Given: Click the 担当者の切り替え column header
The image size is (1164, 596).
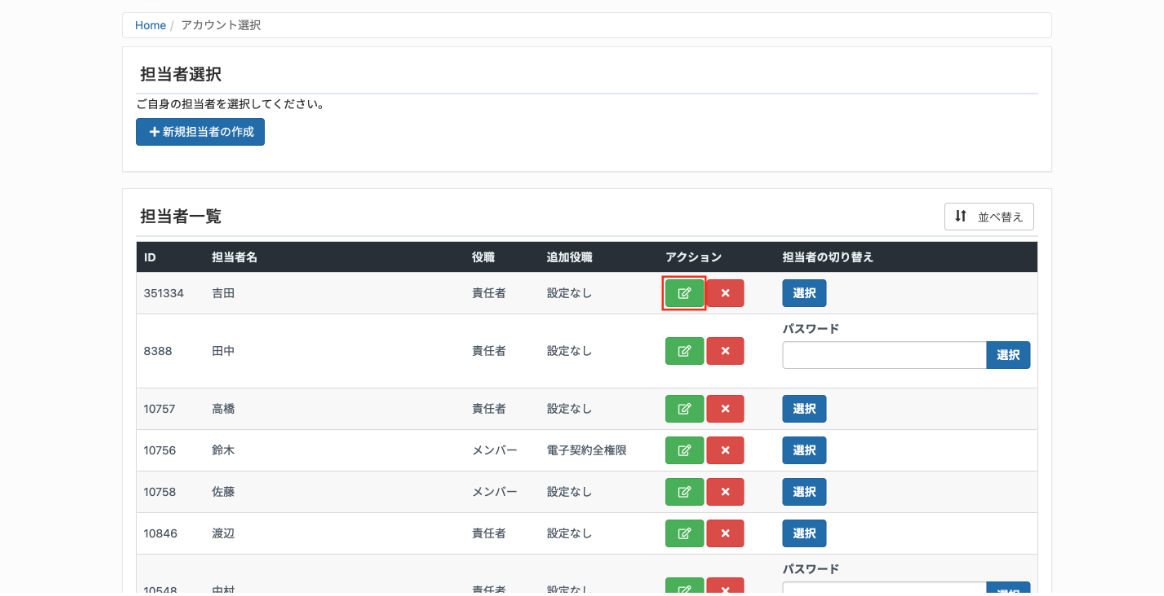Looking at the screenshot, I should pyautogui.click(x=828, y=258).
